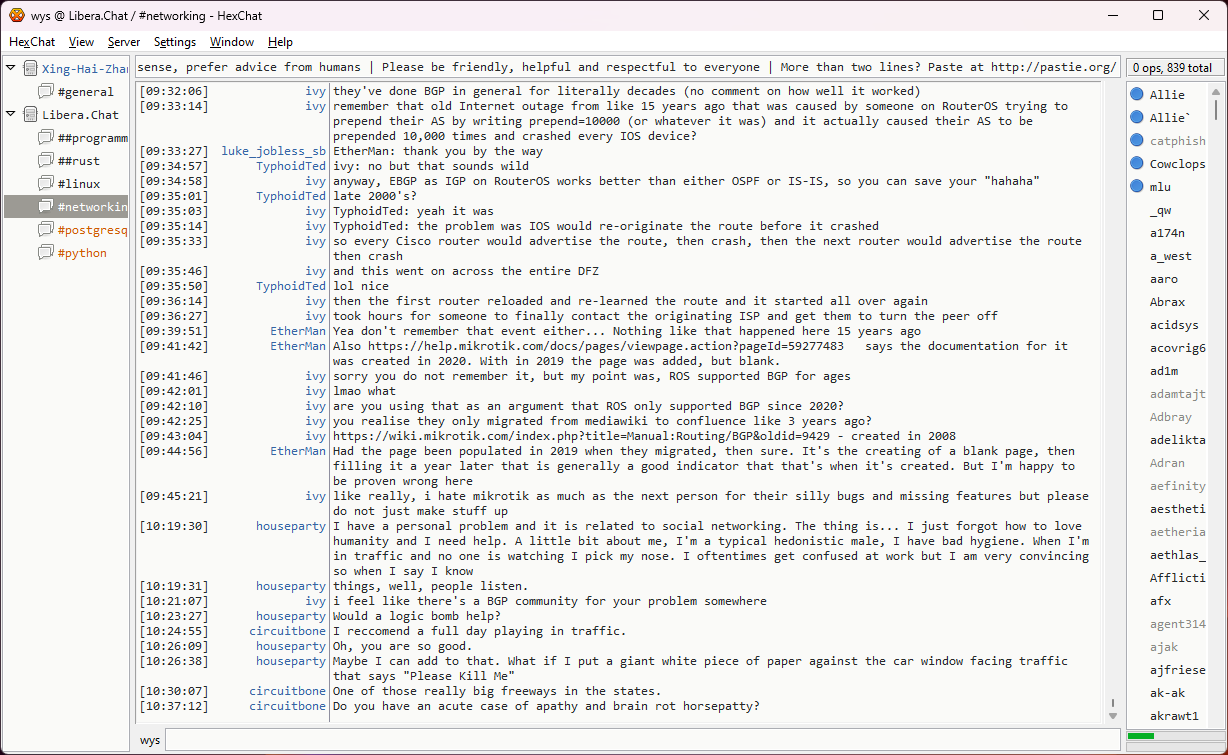Click the user list scroll up arrow
The width and height of the screenshot is (1228, 755).
(x=1215, y=90)
